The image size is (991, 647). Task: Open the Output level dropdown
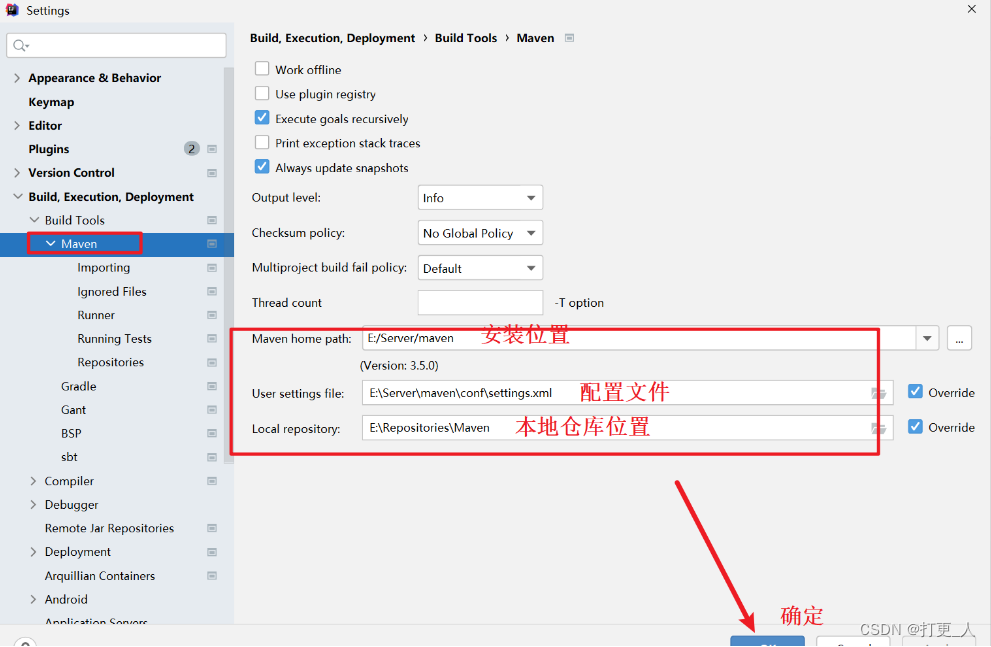point(480,198)
